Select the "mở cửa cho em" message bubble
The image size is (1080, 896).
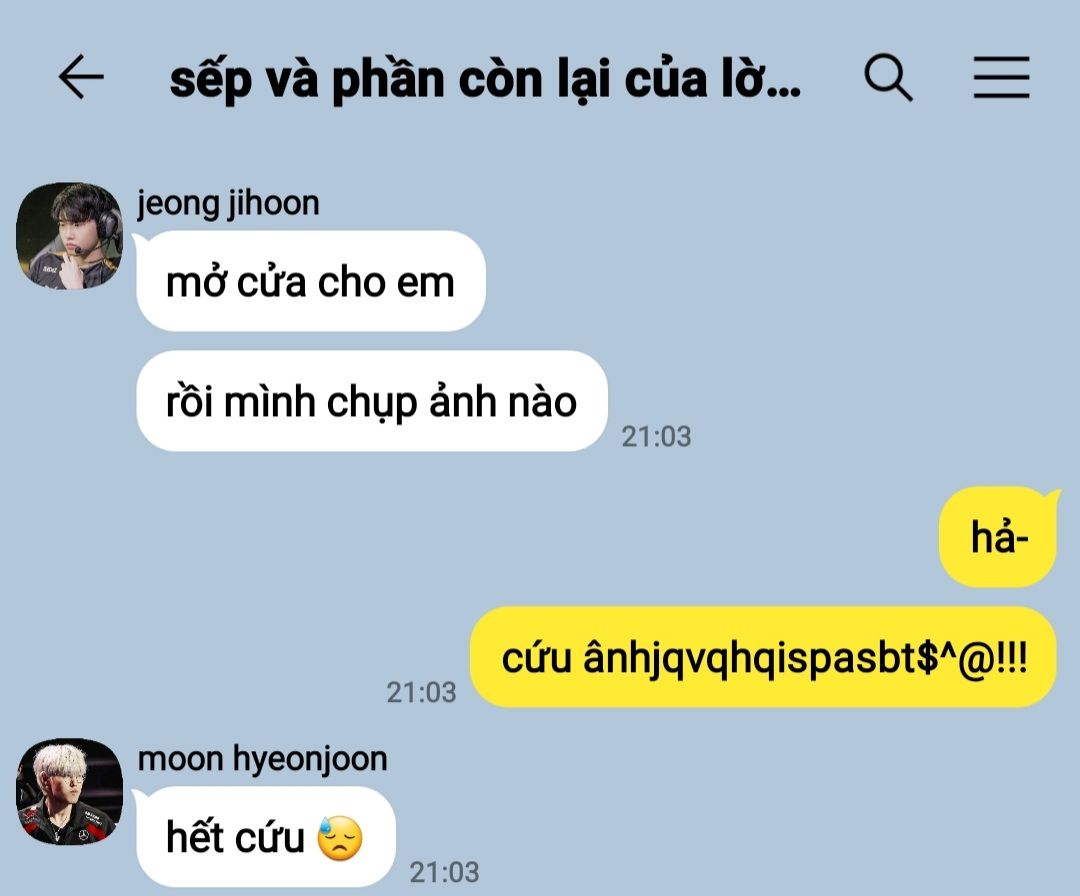311,281
